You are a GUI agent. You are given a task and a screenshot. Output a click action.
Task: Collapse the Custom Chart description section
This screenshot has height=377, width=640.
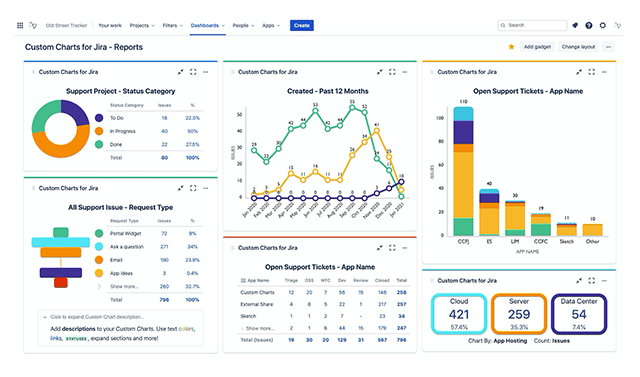tap(44, 317)
